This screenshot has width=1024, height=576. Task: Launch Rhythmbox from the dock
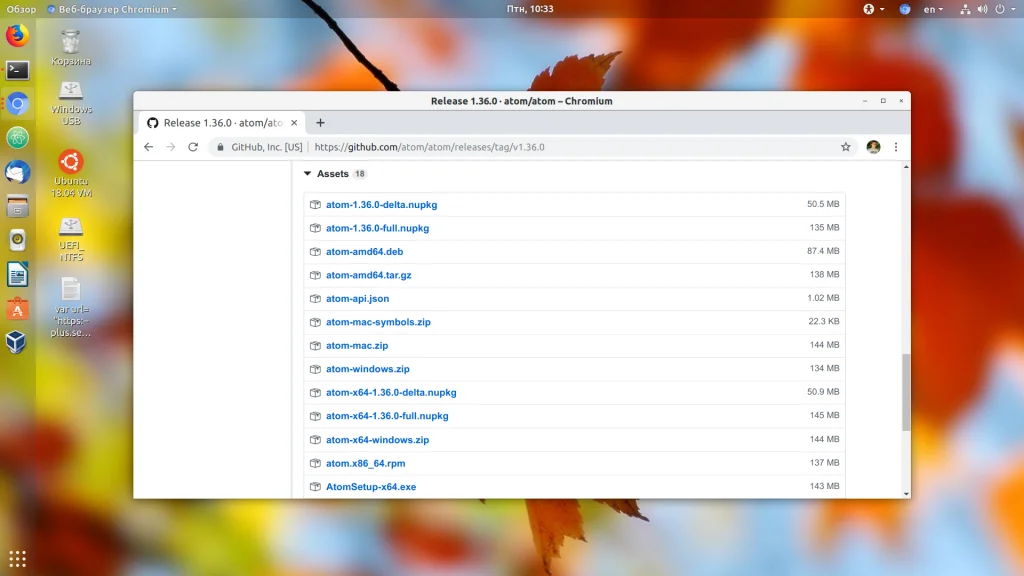pos(18,240)
